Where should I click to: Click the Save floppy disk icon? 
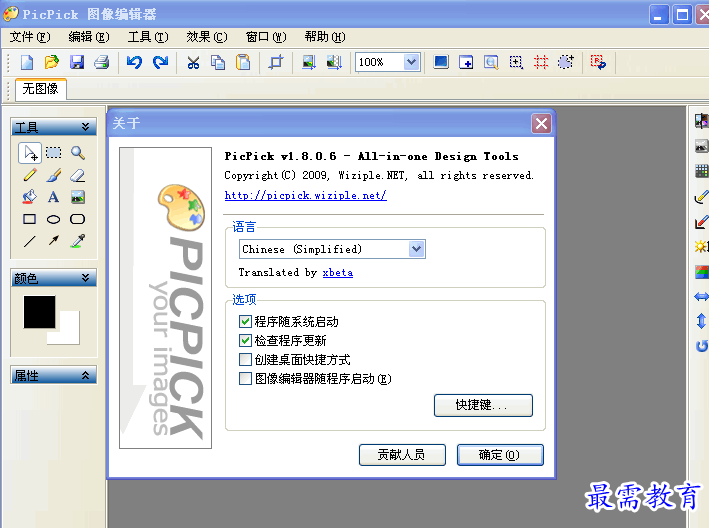(77, 62)
